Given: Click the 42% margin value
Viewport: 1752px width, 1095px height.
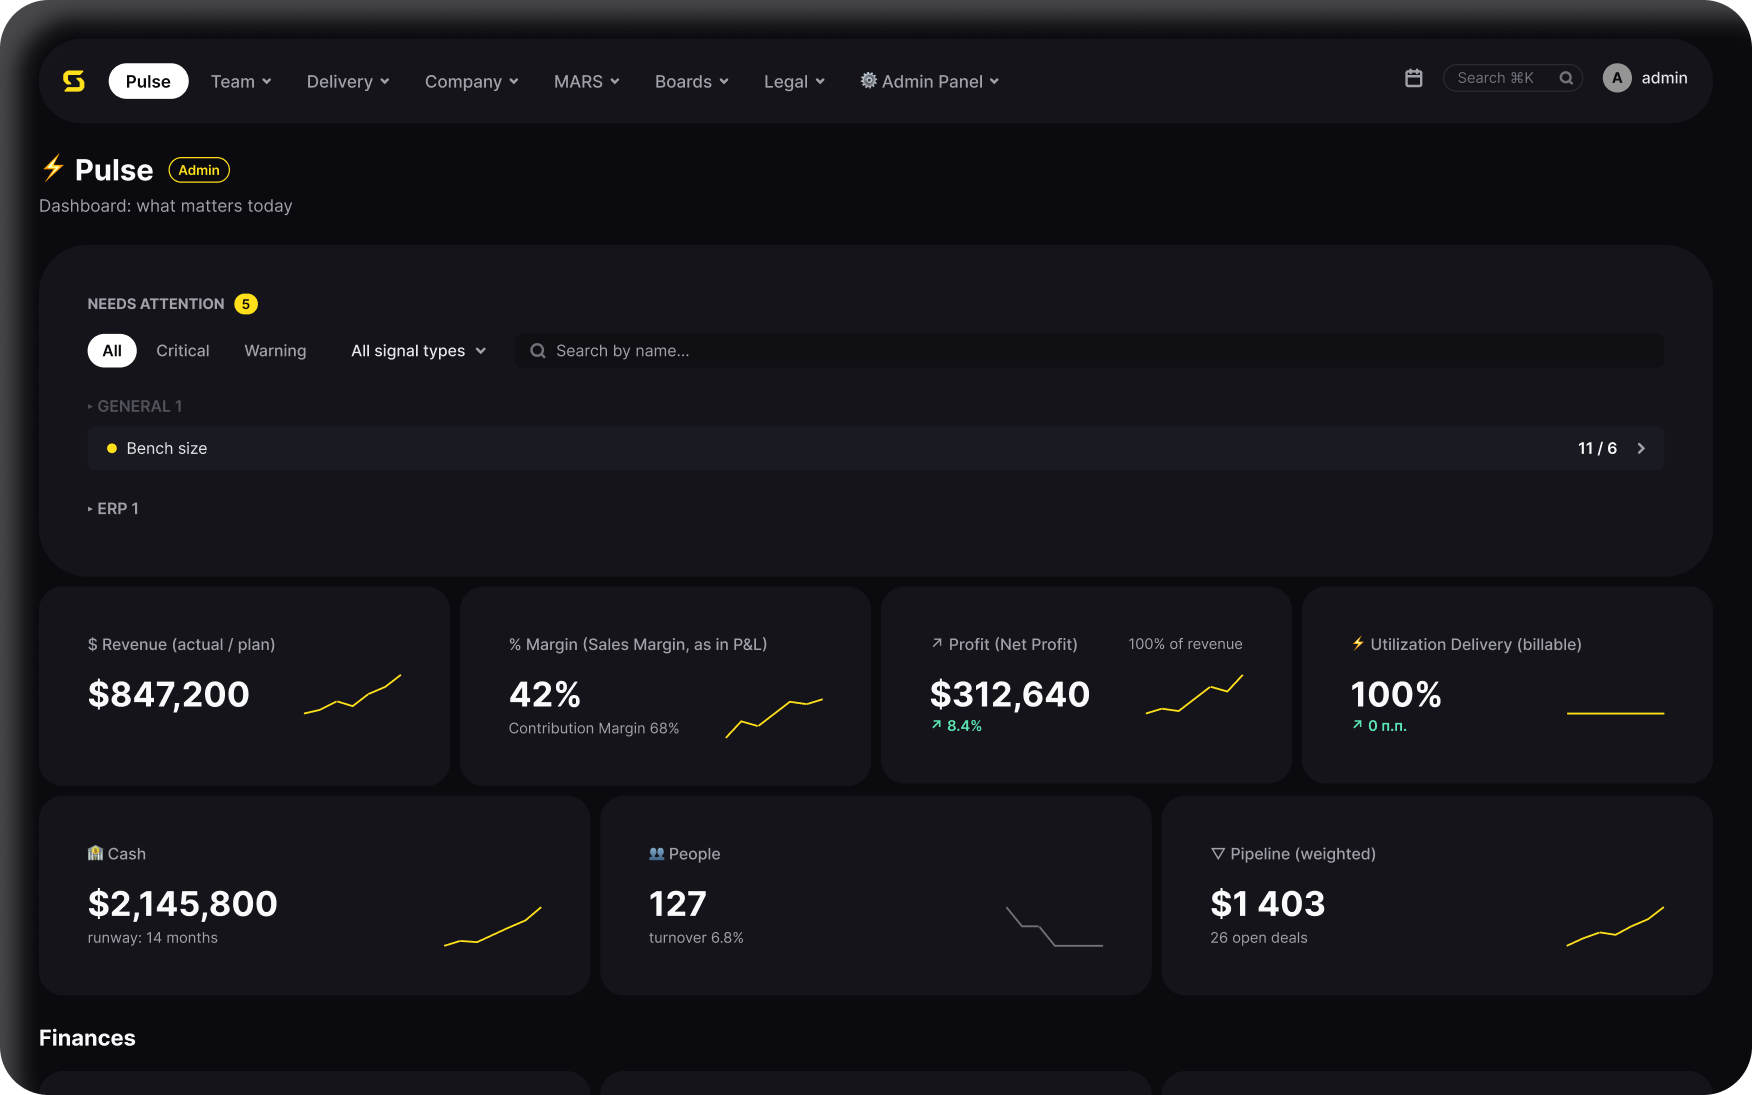Looking at the screenshot, I should 545,694.
